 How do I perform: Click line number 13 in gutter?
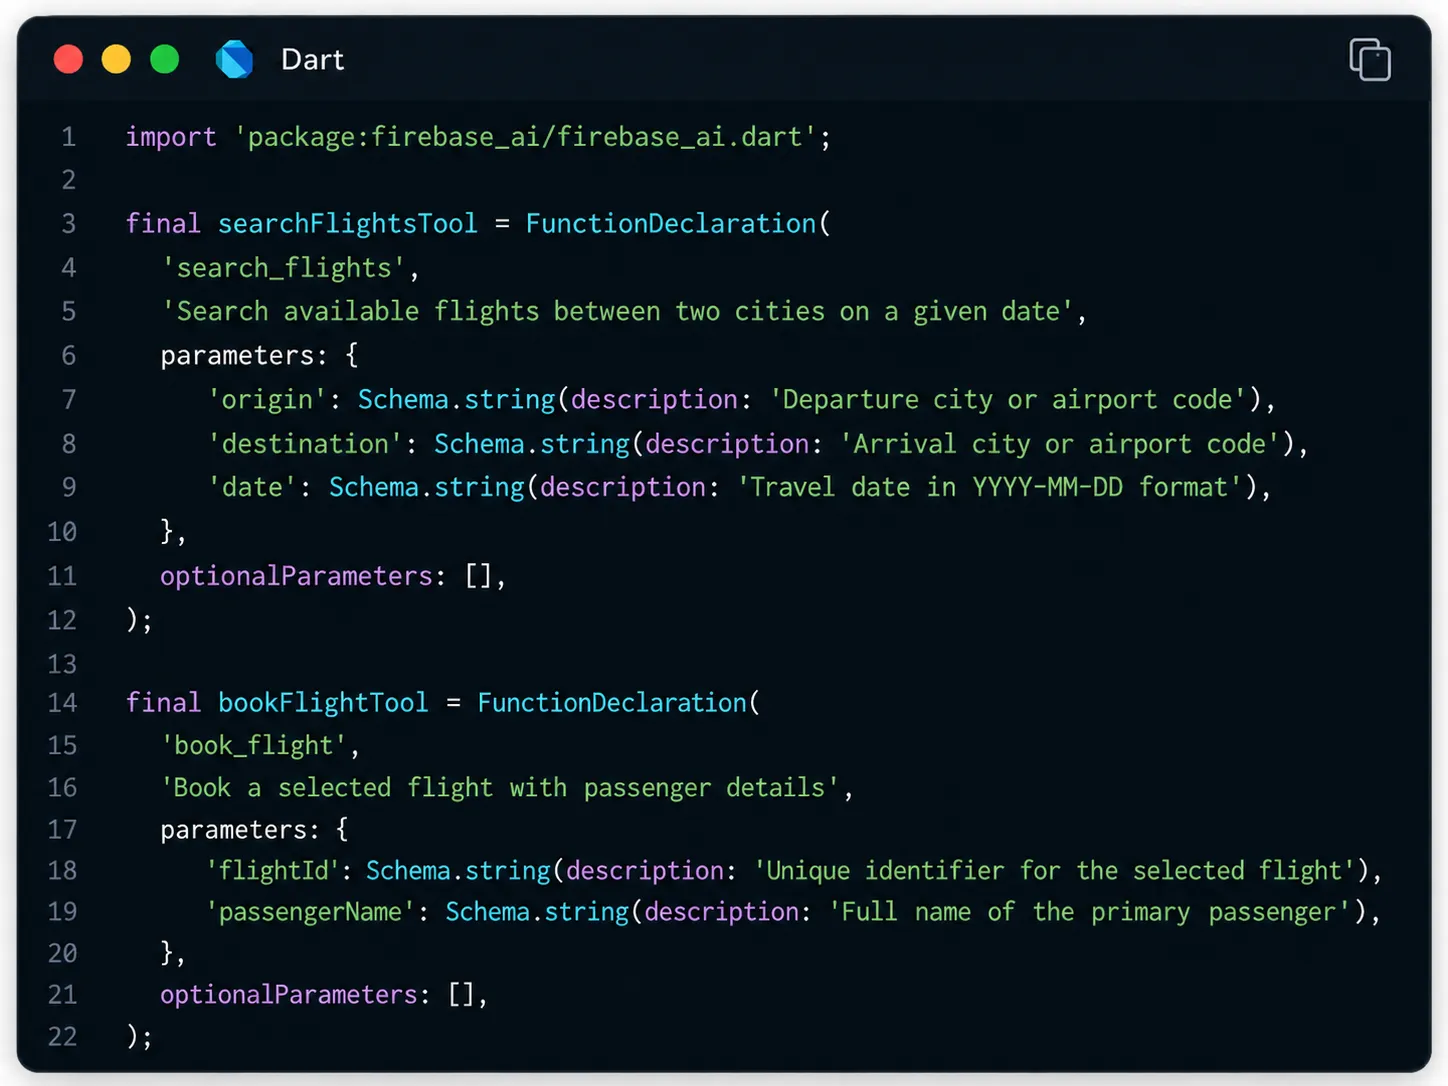click(62, 664)
